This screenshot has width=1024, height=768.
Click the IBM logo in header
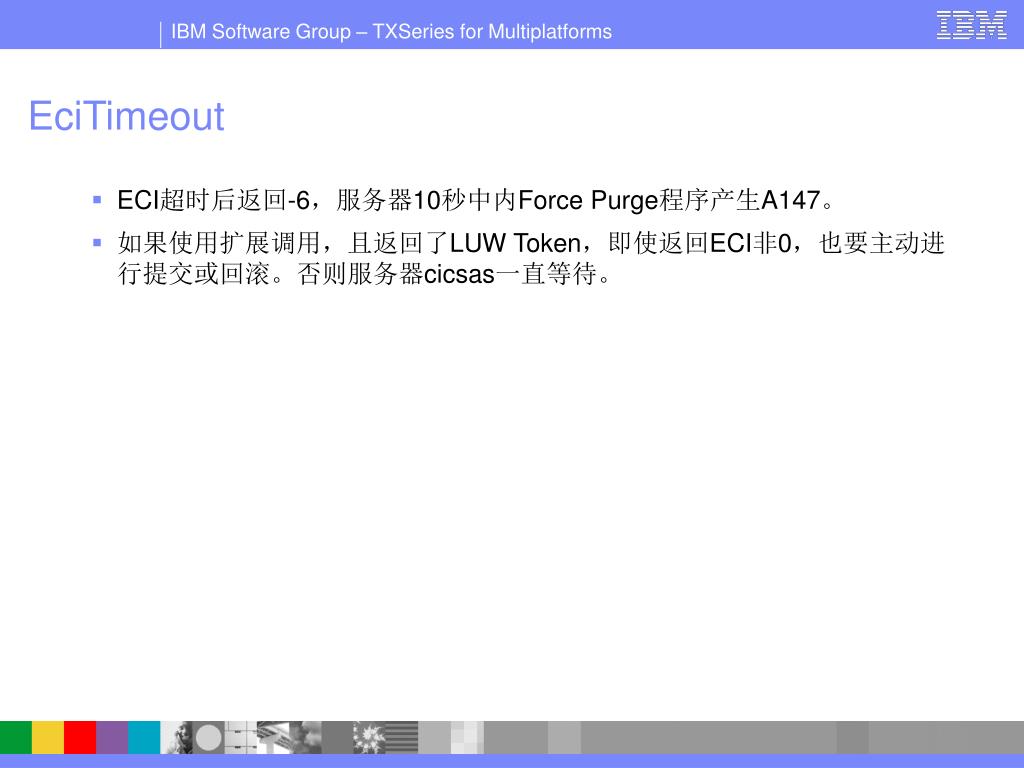pos(971,25)
